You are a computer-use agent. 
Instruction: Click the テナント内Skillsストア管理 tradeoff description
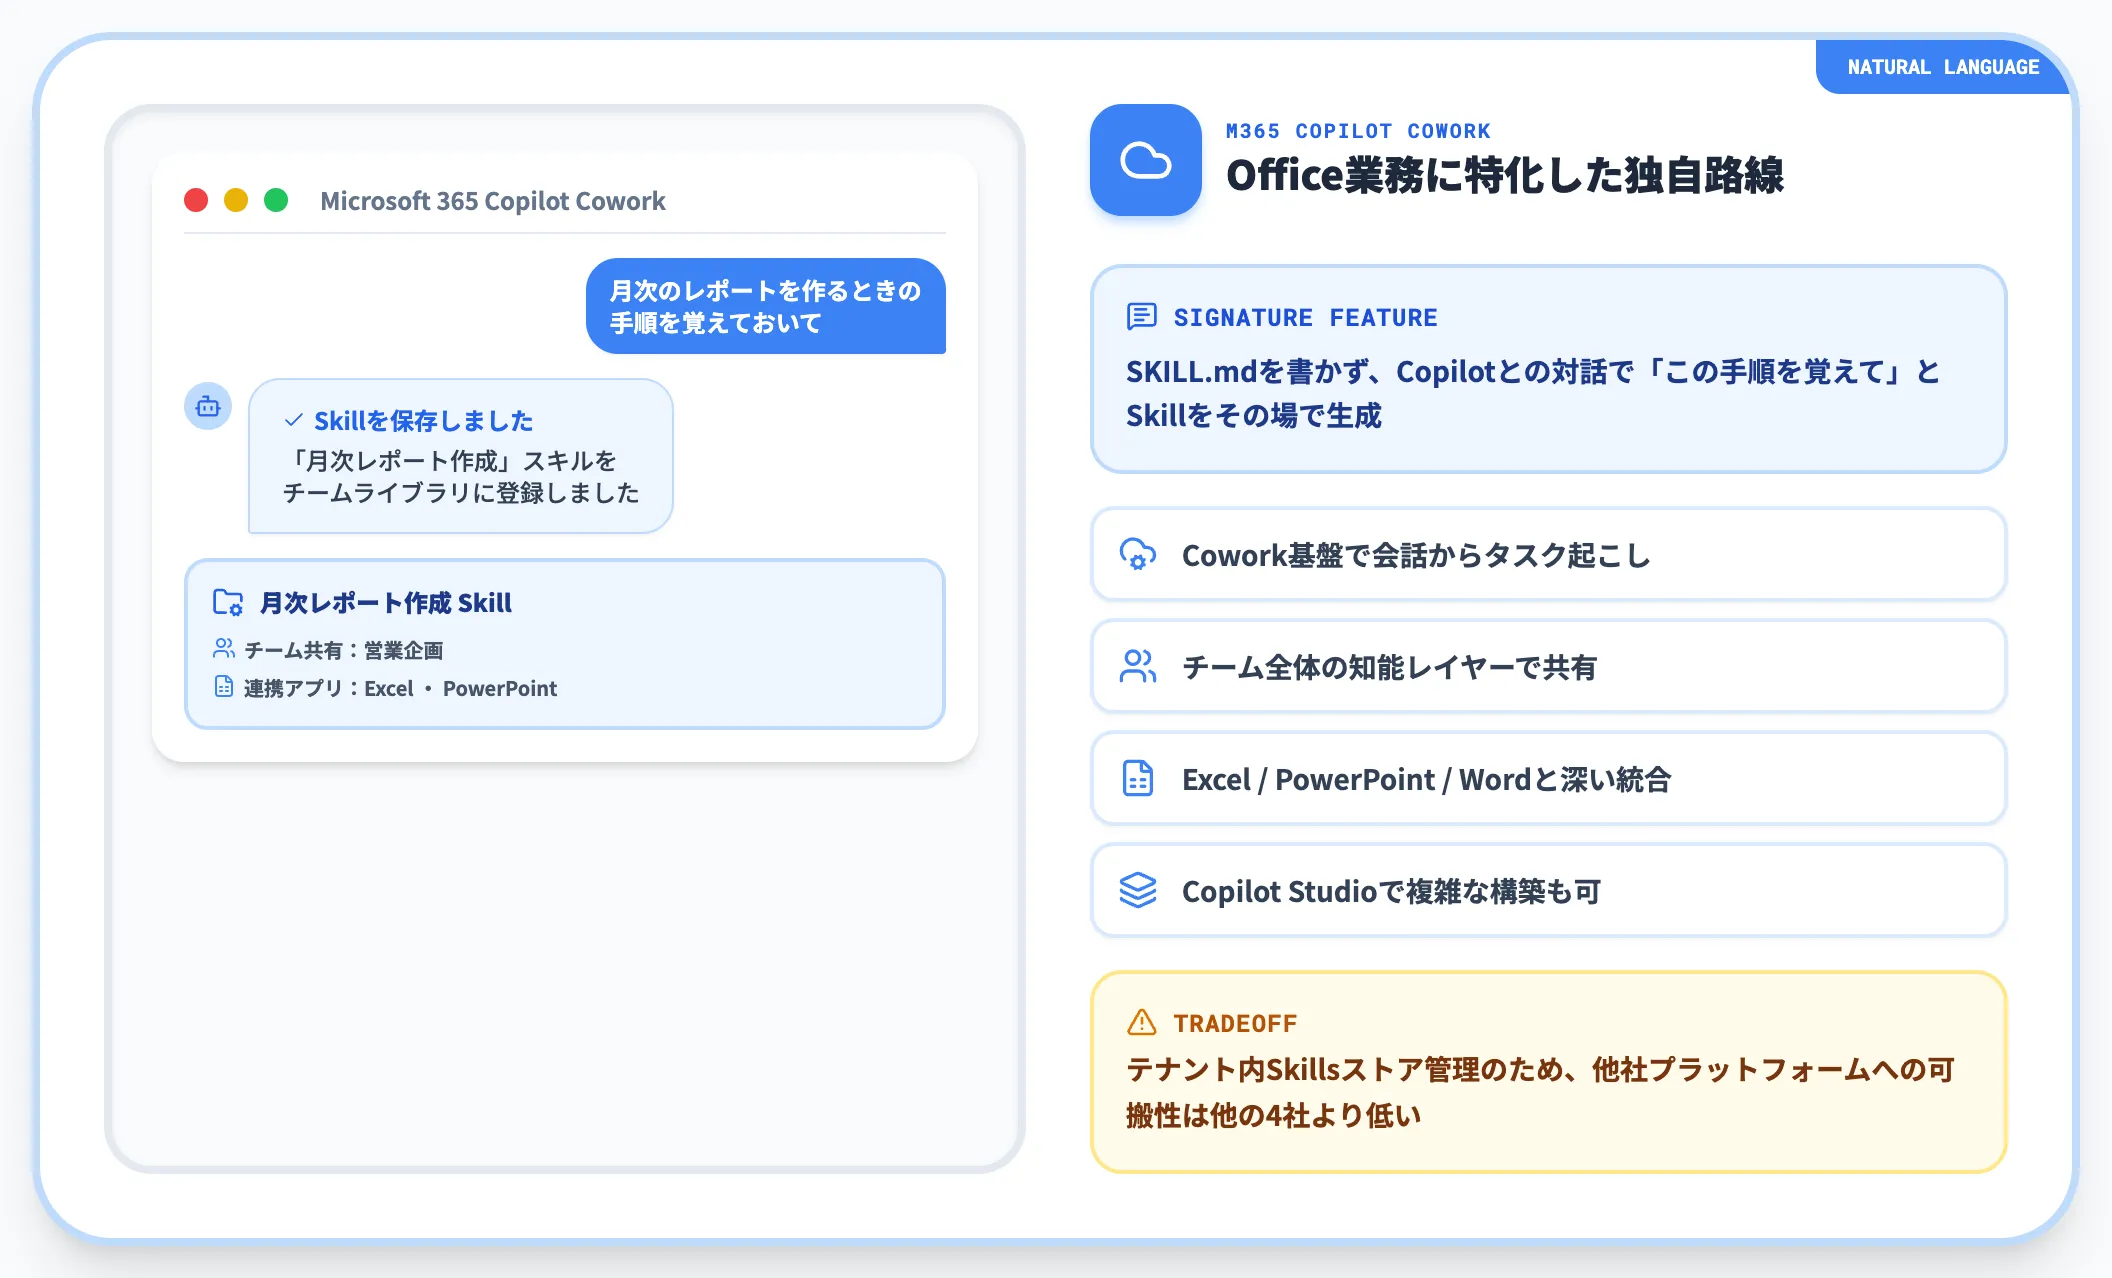(x=1540, y=1092)
